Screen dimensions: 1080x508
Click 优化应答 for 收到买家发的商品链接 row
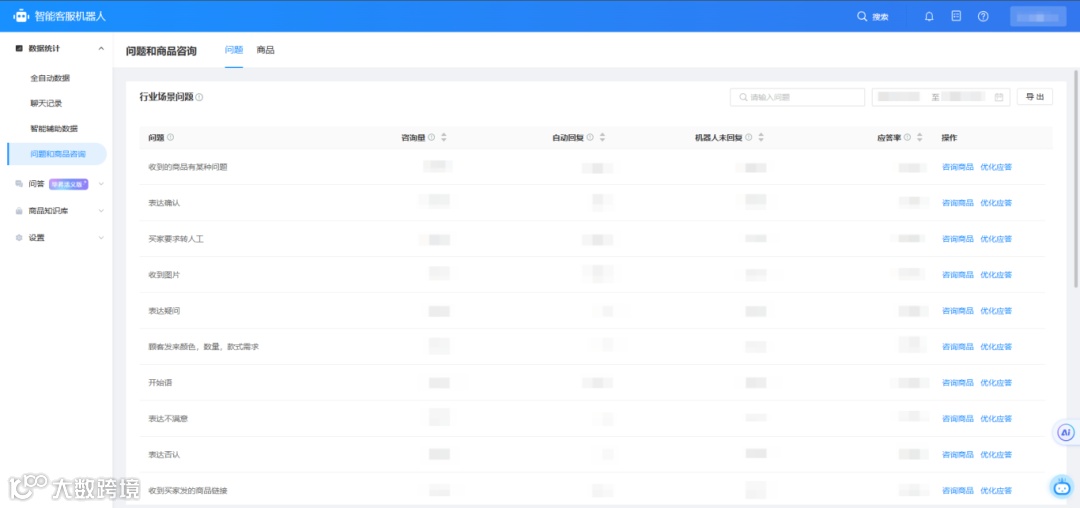[x=996, y=490]
